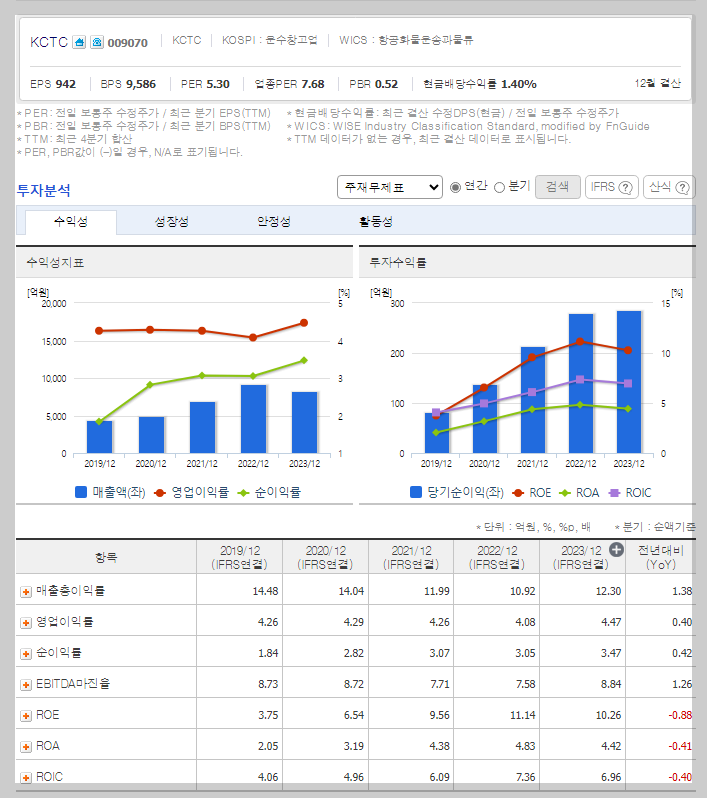Screen dimensions: 707x798
Task: Click the 14.48 cell in 매출총이익률 row
Action: pyautogui.click(x=265, y=591)
